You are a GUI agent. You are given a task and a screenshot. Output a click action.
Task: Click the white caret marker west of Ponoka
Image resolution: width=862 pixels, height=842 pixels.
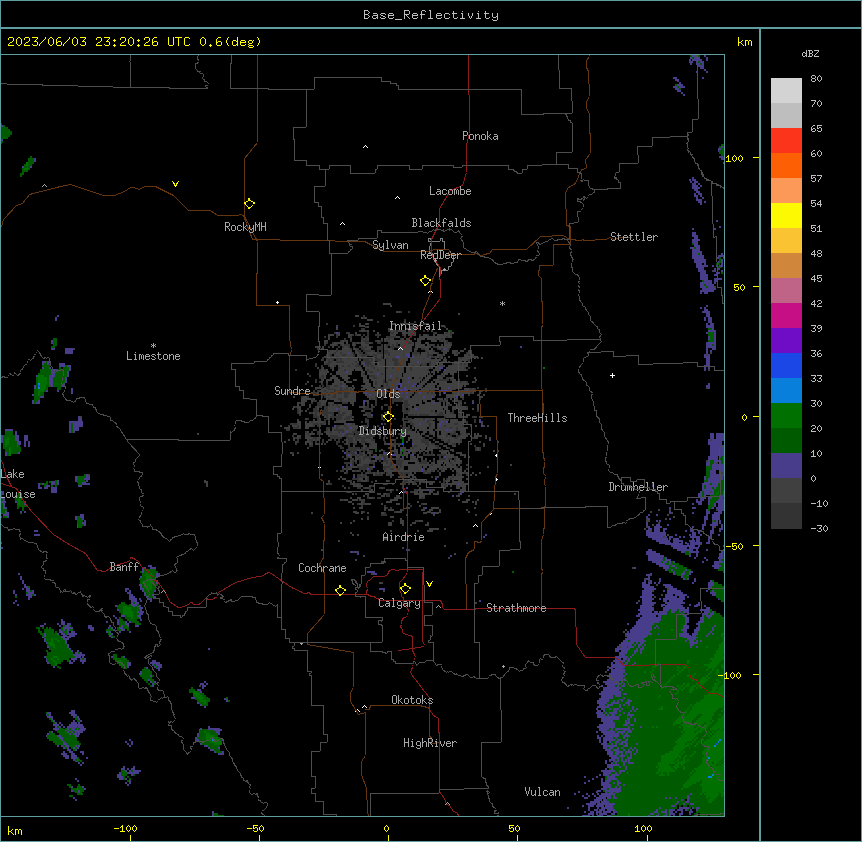366,147
